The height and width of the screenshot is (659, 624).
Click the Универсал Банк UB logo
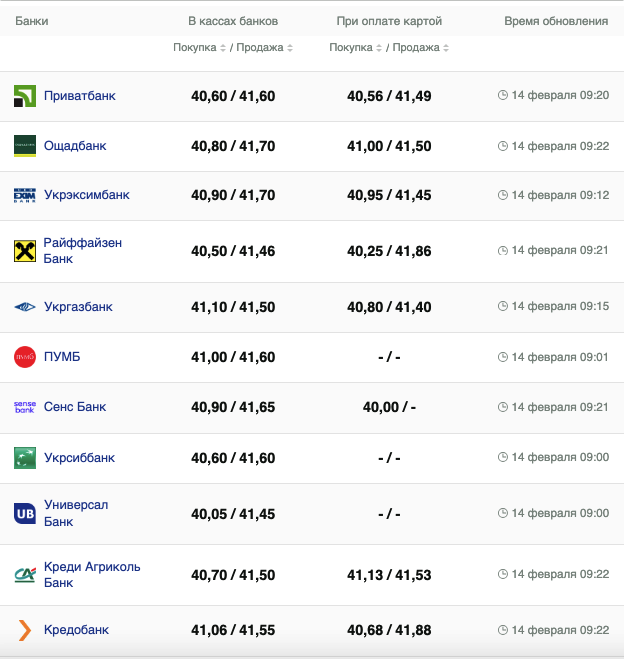pos(25,513)
